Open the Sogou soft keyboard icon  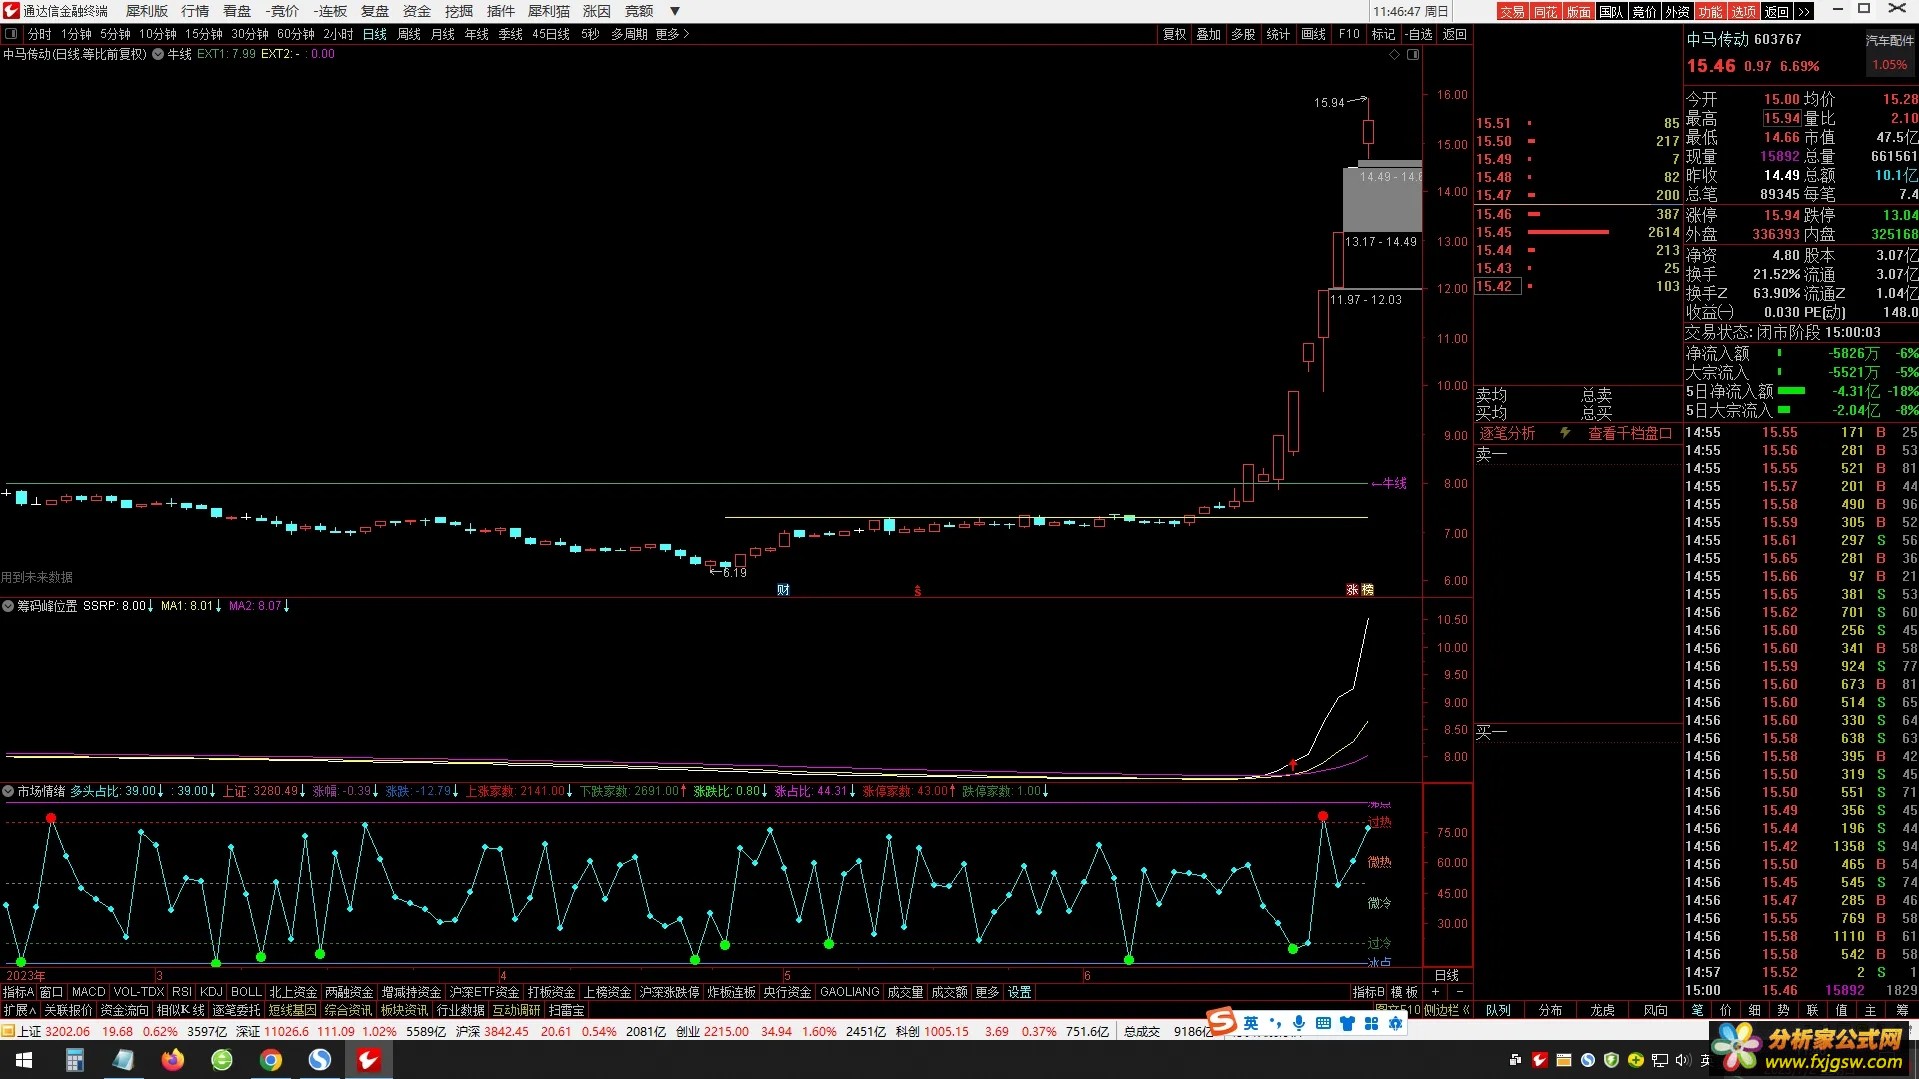[1323, 1023]
